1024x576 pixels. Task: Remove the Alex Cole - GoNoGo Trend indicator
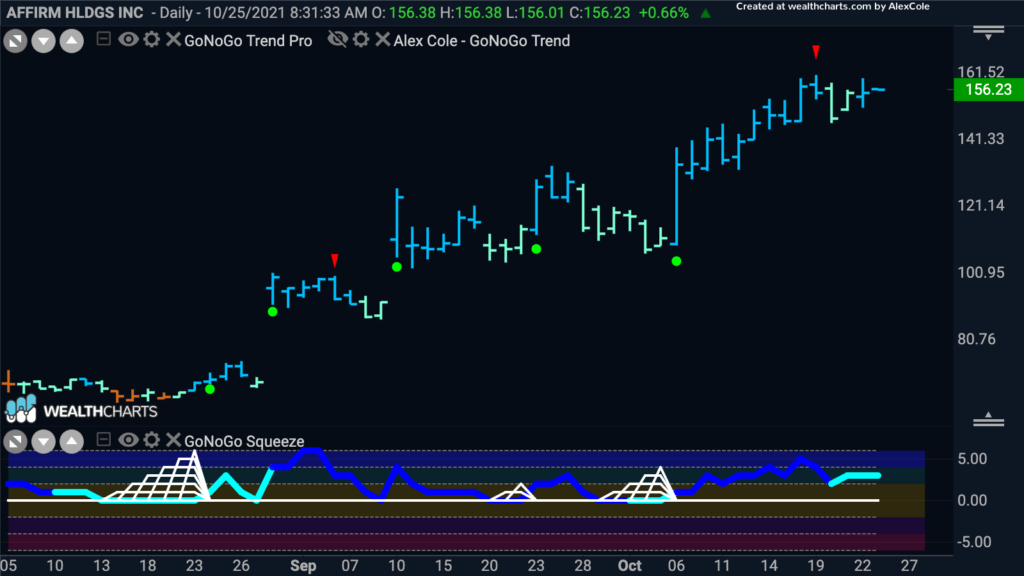point(383,40)
